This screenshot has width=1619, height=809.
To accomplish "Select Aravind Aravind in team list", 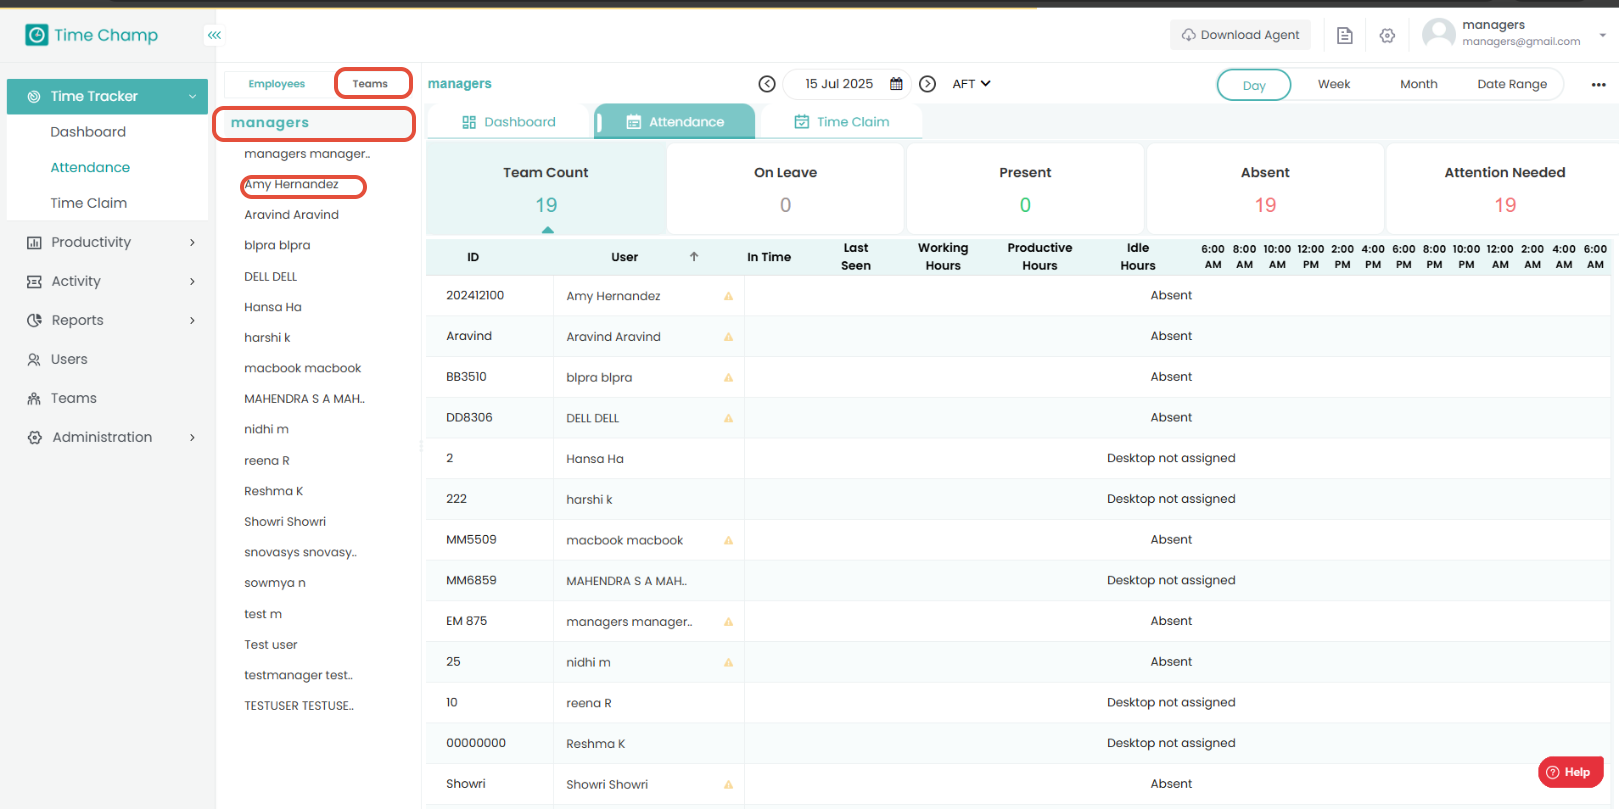I will tap(291, 215).
